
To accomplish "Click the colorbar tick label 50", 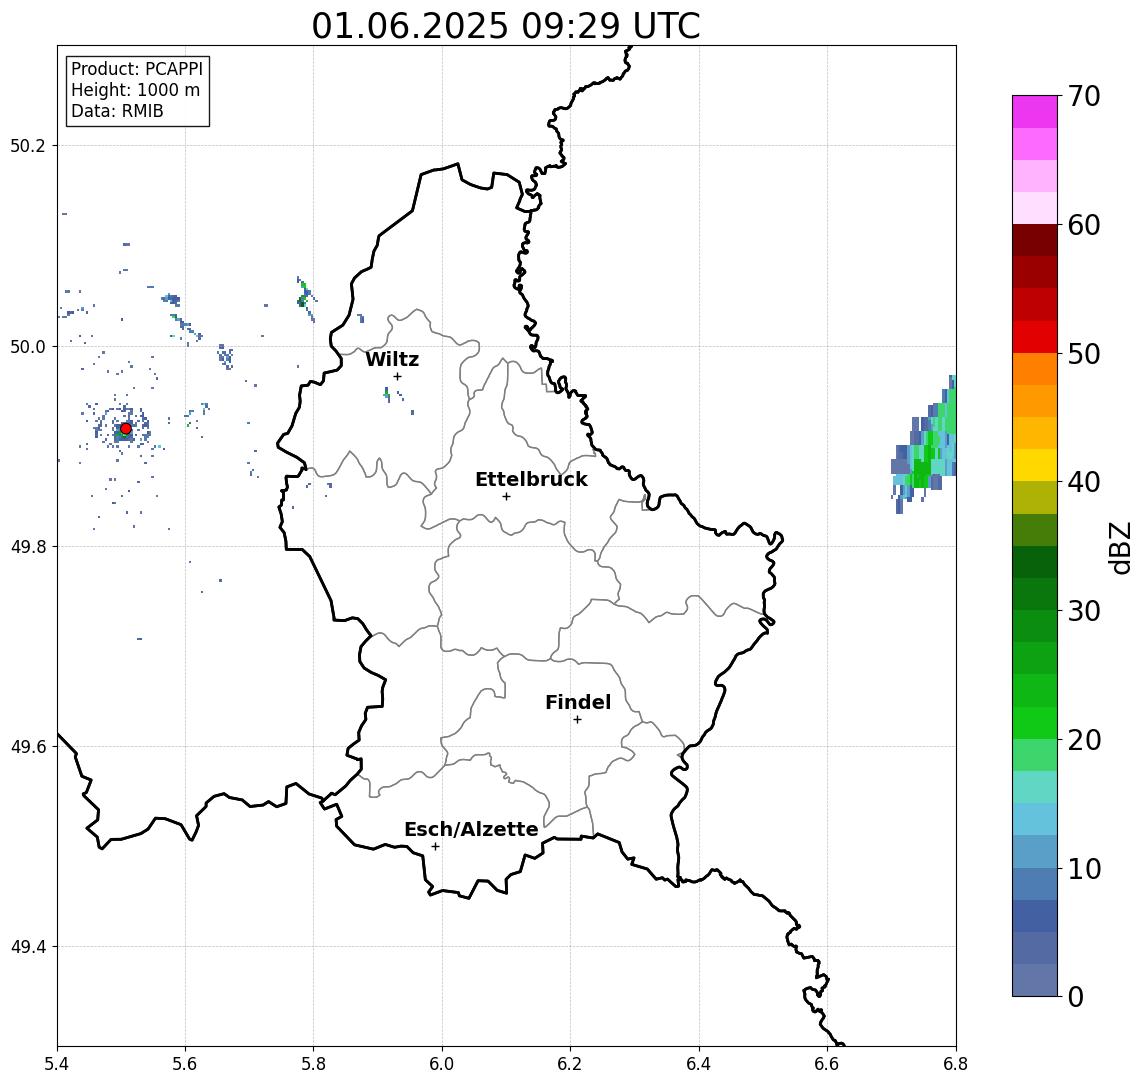I will click(x=1084, y=354).
